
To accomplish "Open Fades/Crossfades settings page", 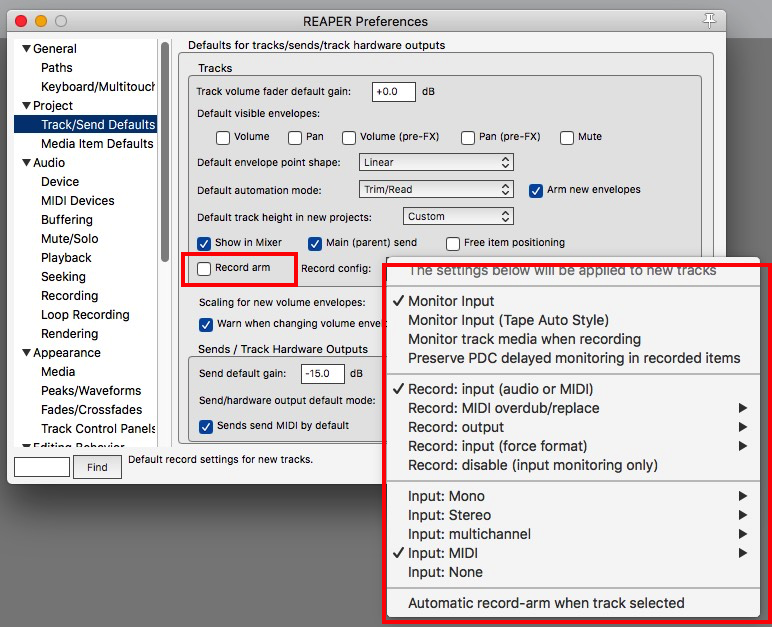I will point(92,410).
